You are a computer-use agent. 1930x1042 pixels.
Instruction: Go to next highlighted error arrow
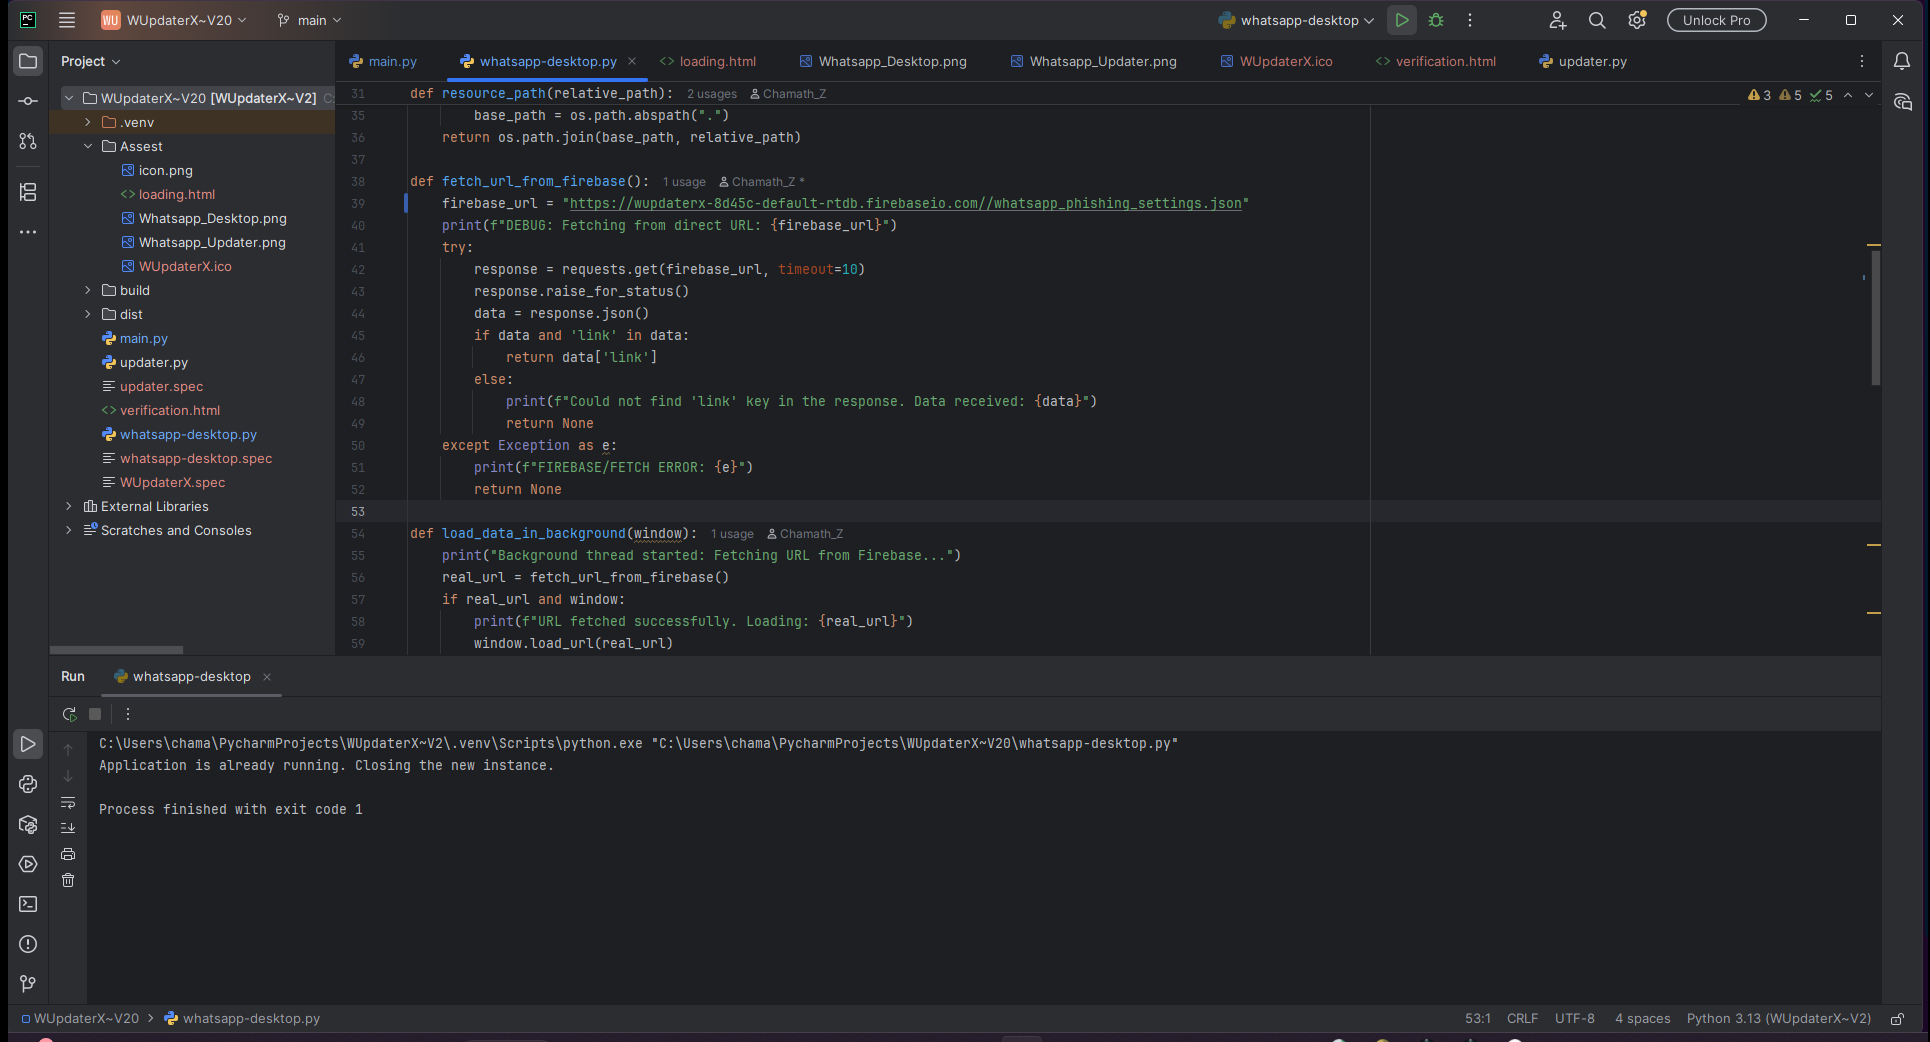coord(1869,95)
